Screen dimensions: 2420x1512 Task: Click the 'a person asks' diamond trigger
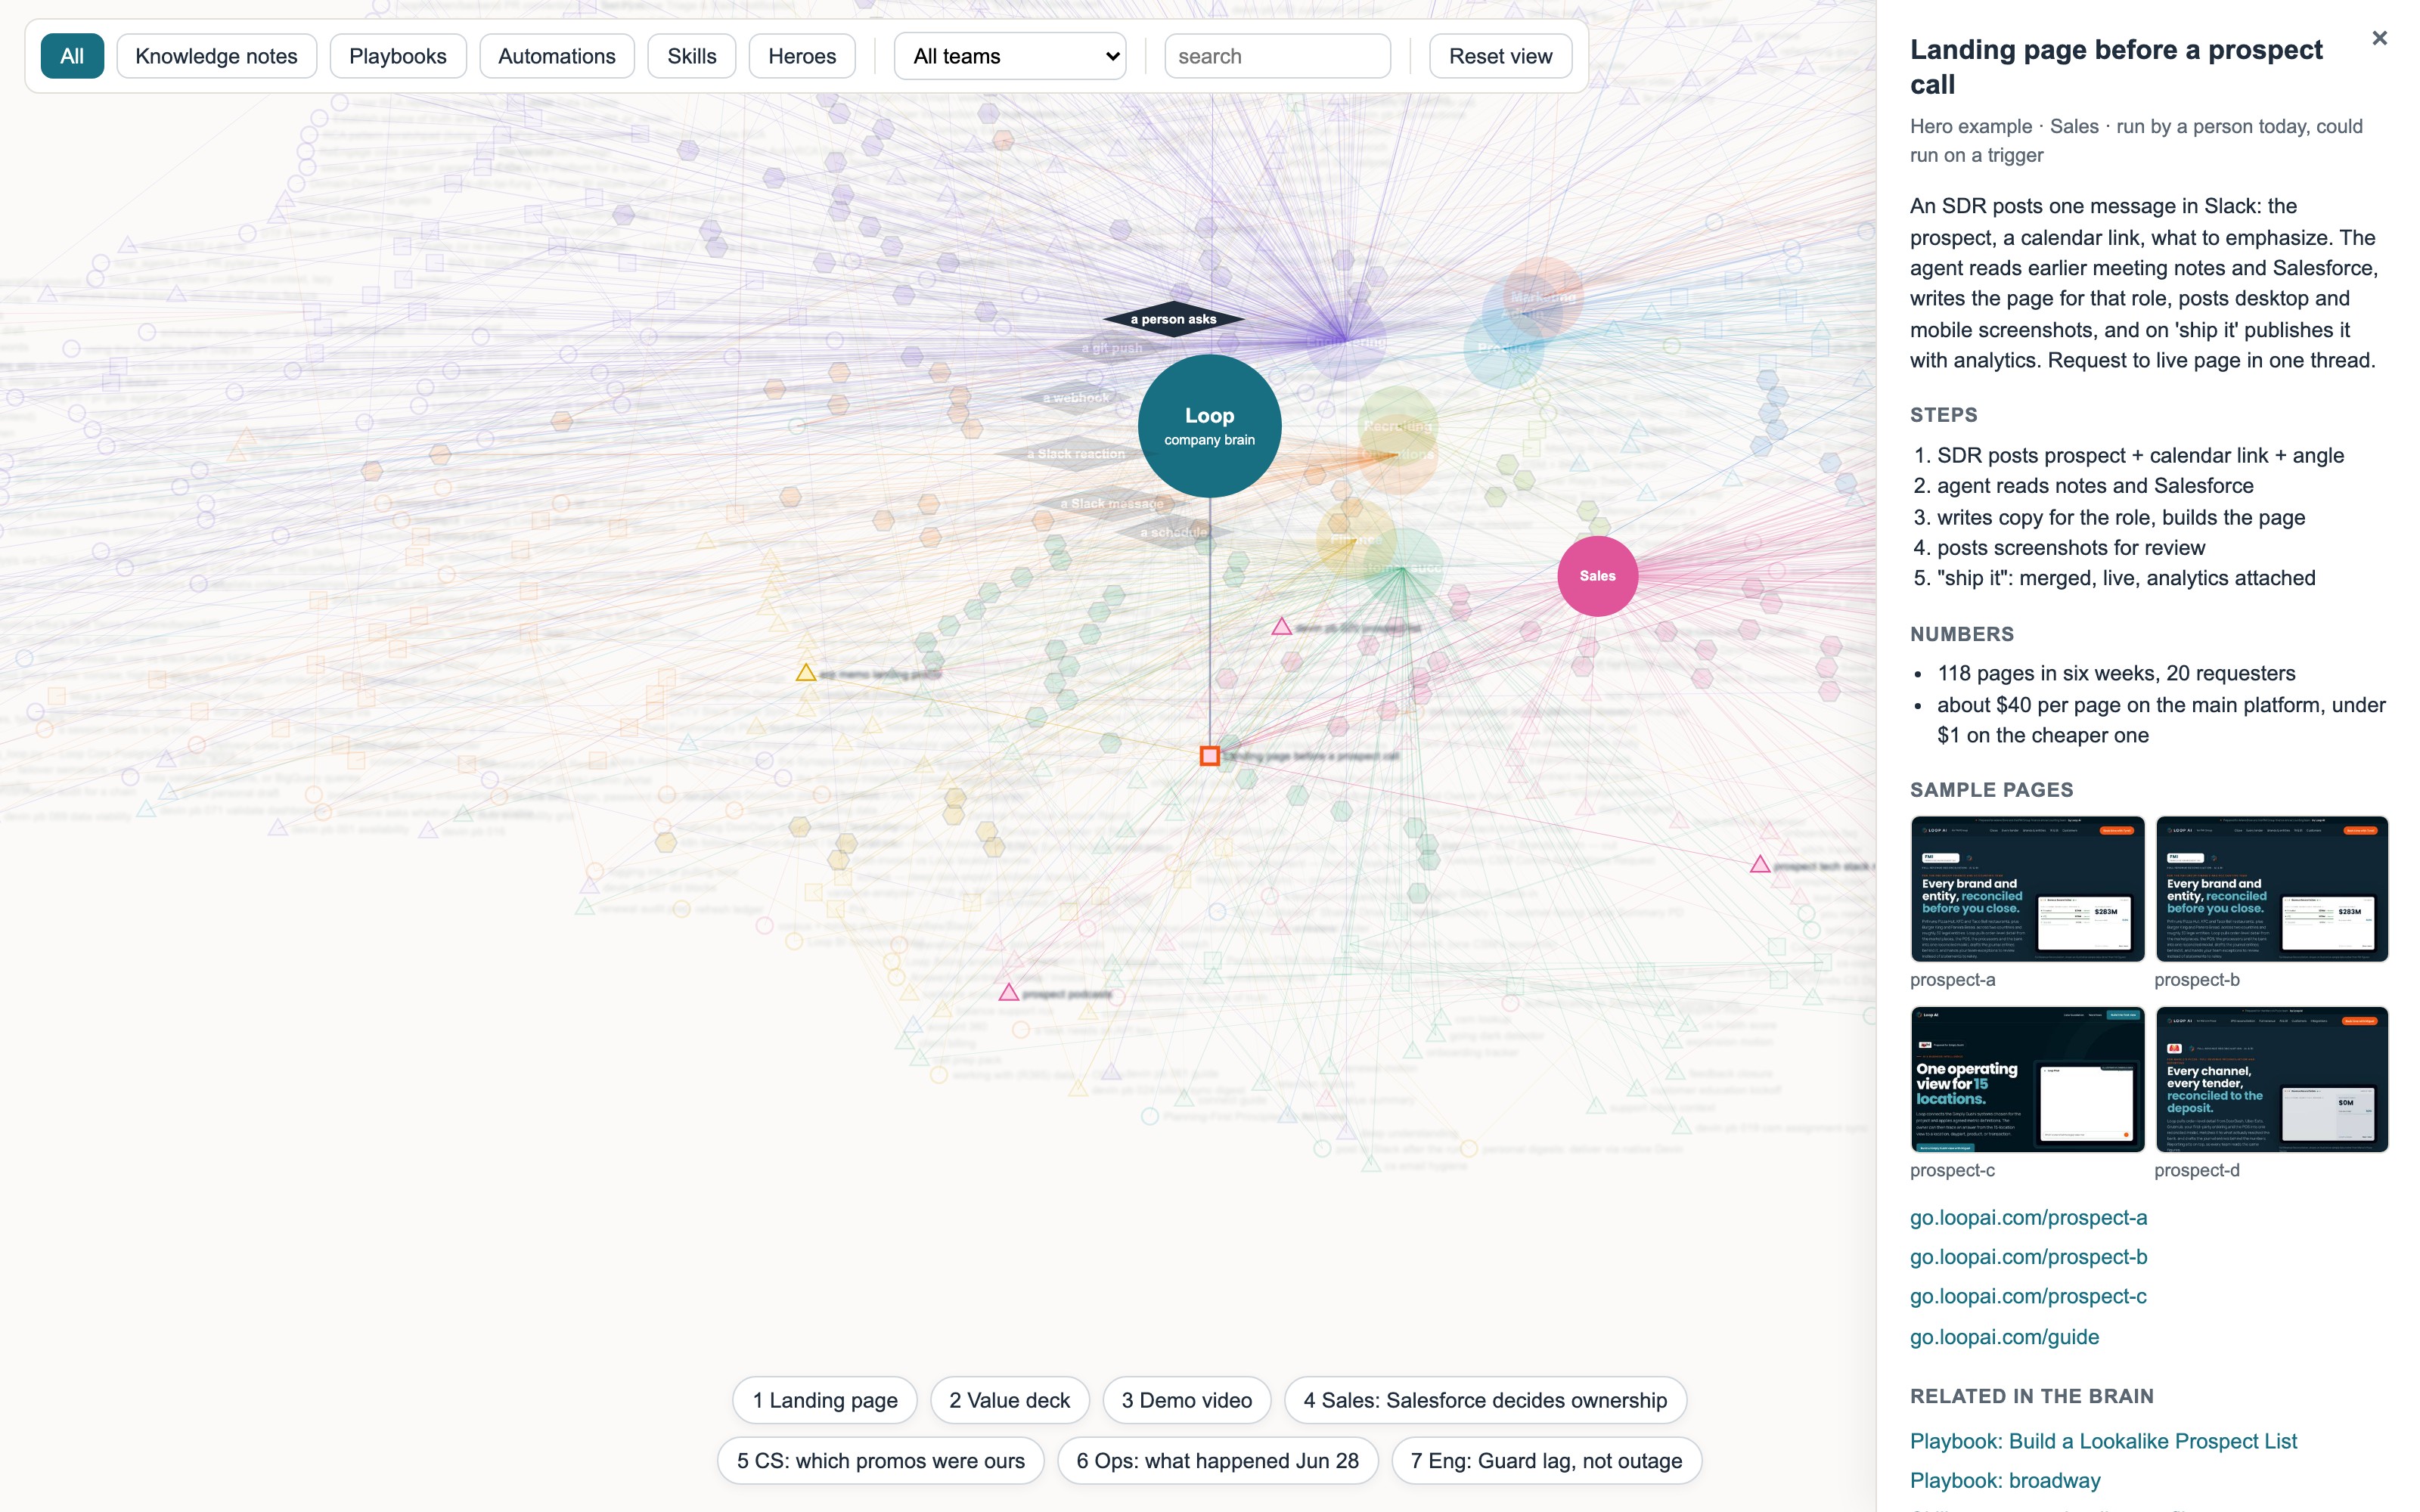(1173, 319)
